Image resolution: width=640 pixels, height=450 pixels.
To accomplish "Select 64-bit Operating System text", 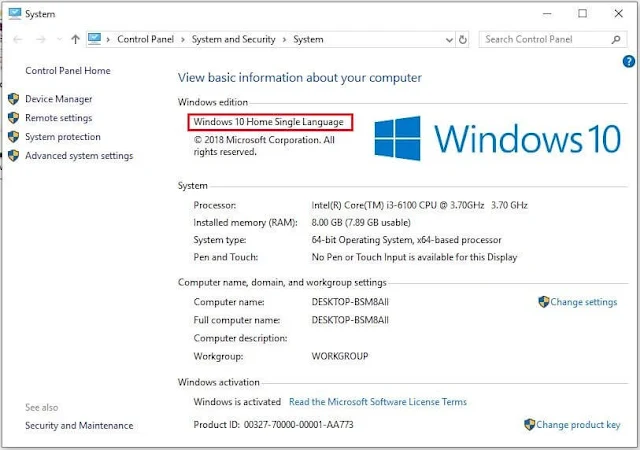I will point(407,240).
